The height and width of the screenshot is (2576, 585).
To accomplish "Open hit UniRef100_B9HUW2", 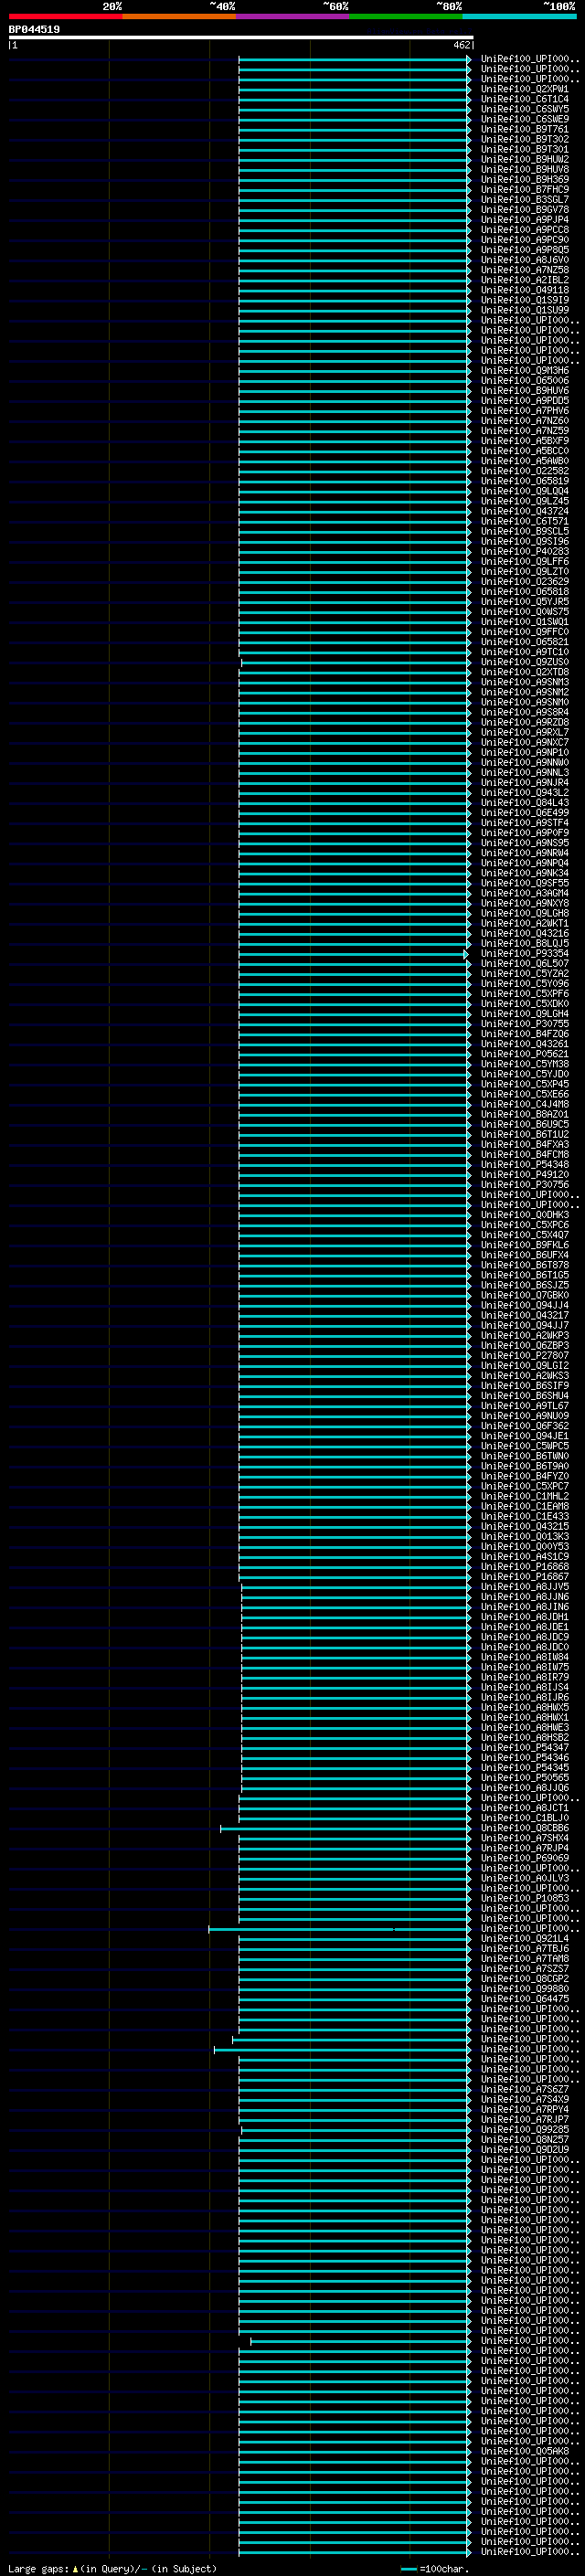I will 524,159.
